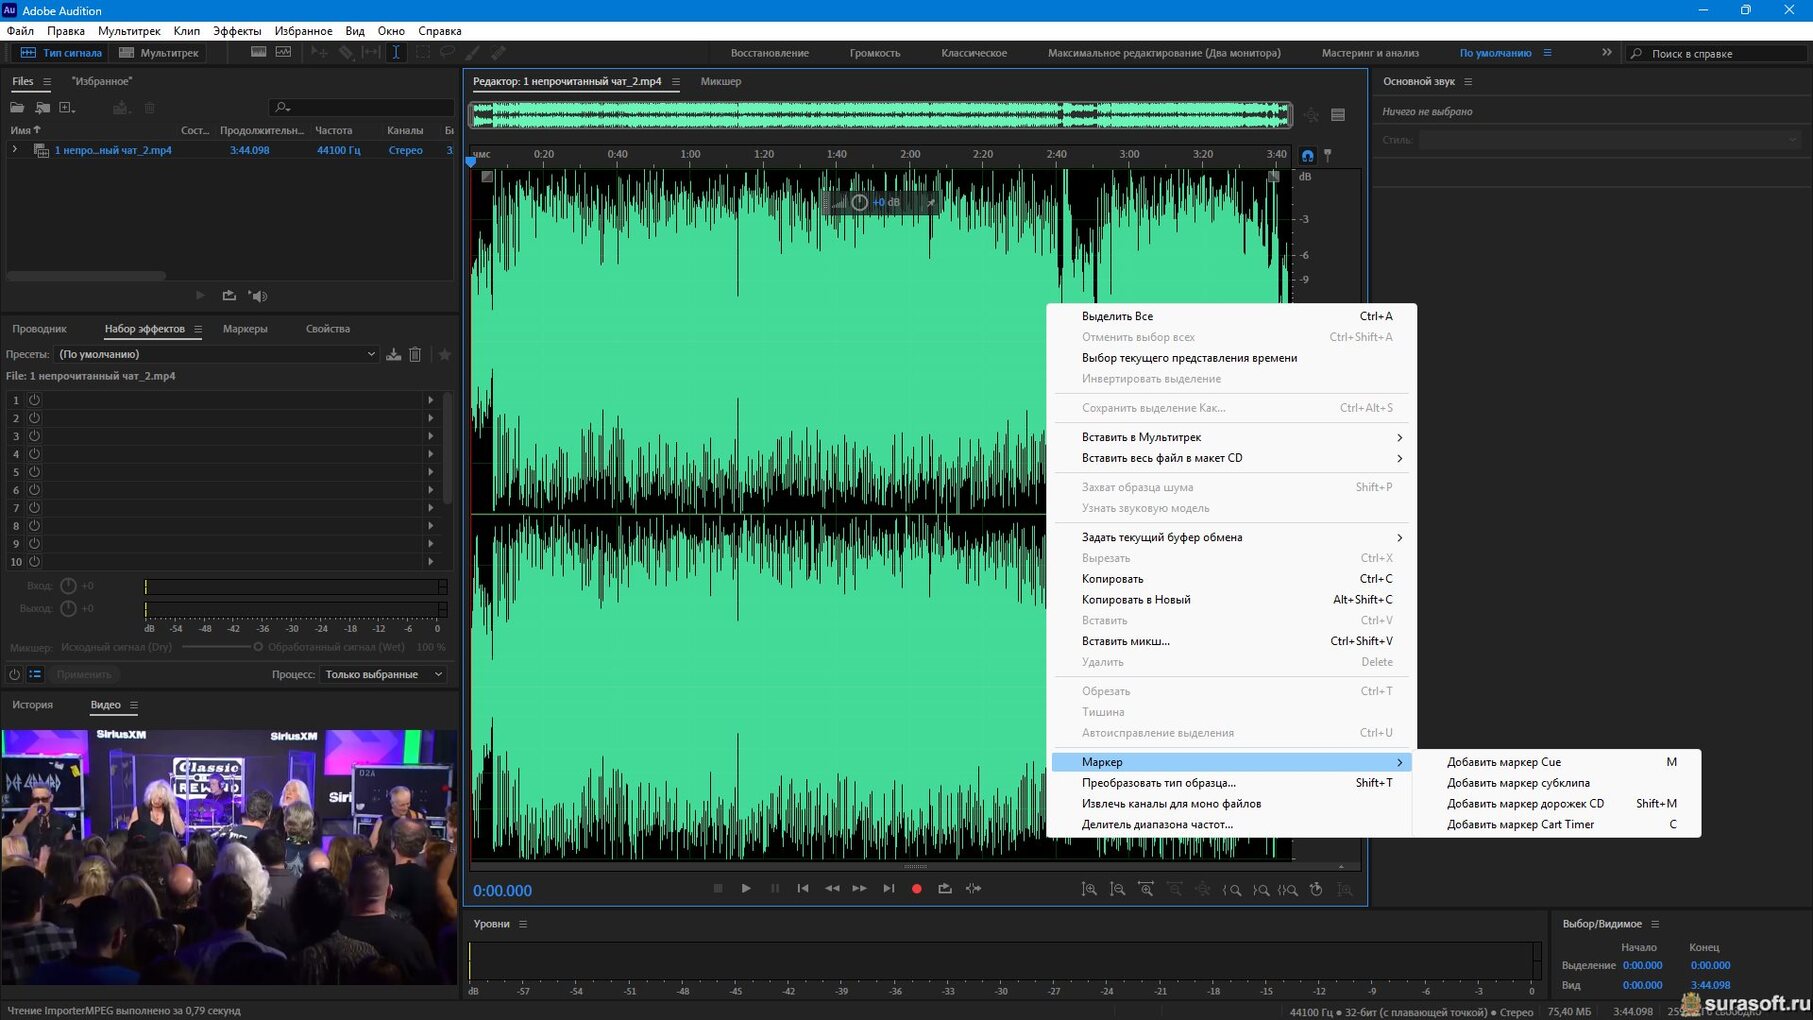The image size is (1813, 1020).
Task: Open effect slot 9 arrow menu
Action: click(431, 544)
